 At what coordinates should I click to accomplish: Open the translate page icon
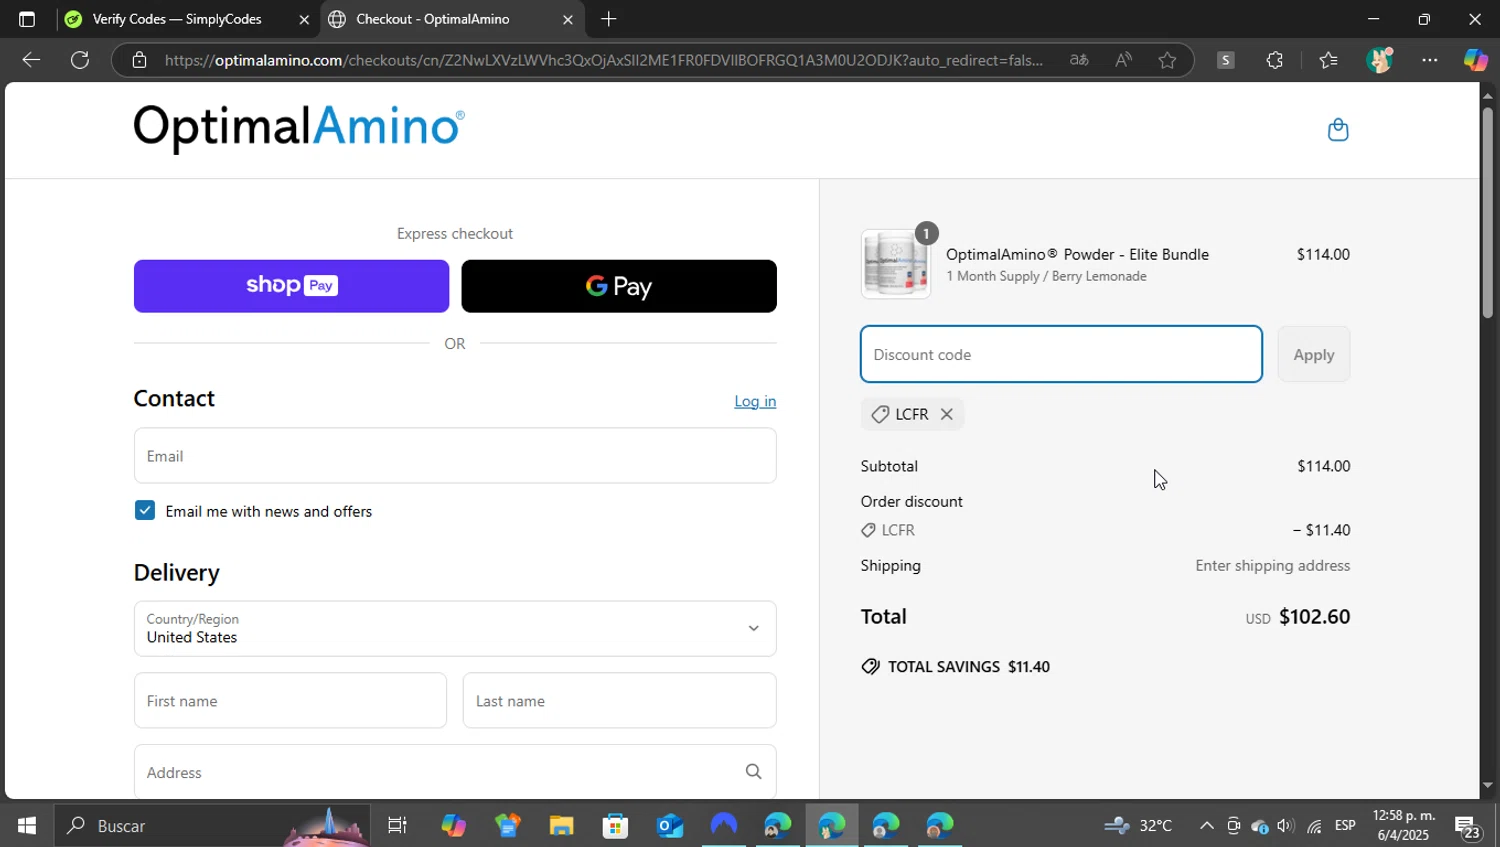(x=1079, y=60)
